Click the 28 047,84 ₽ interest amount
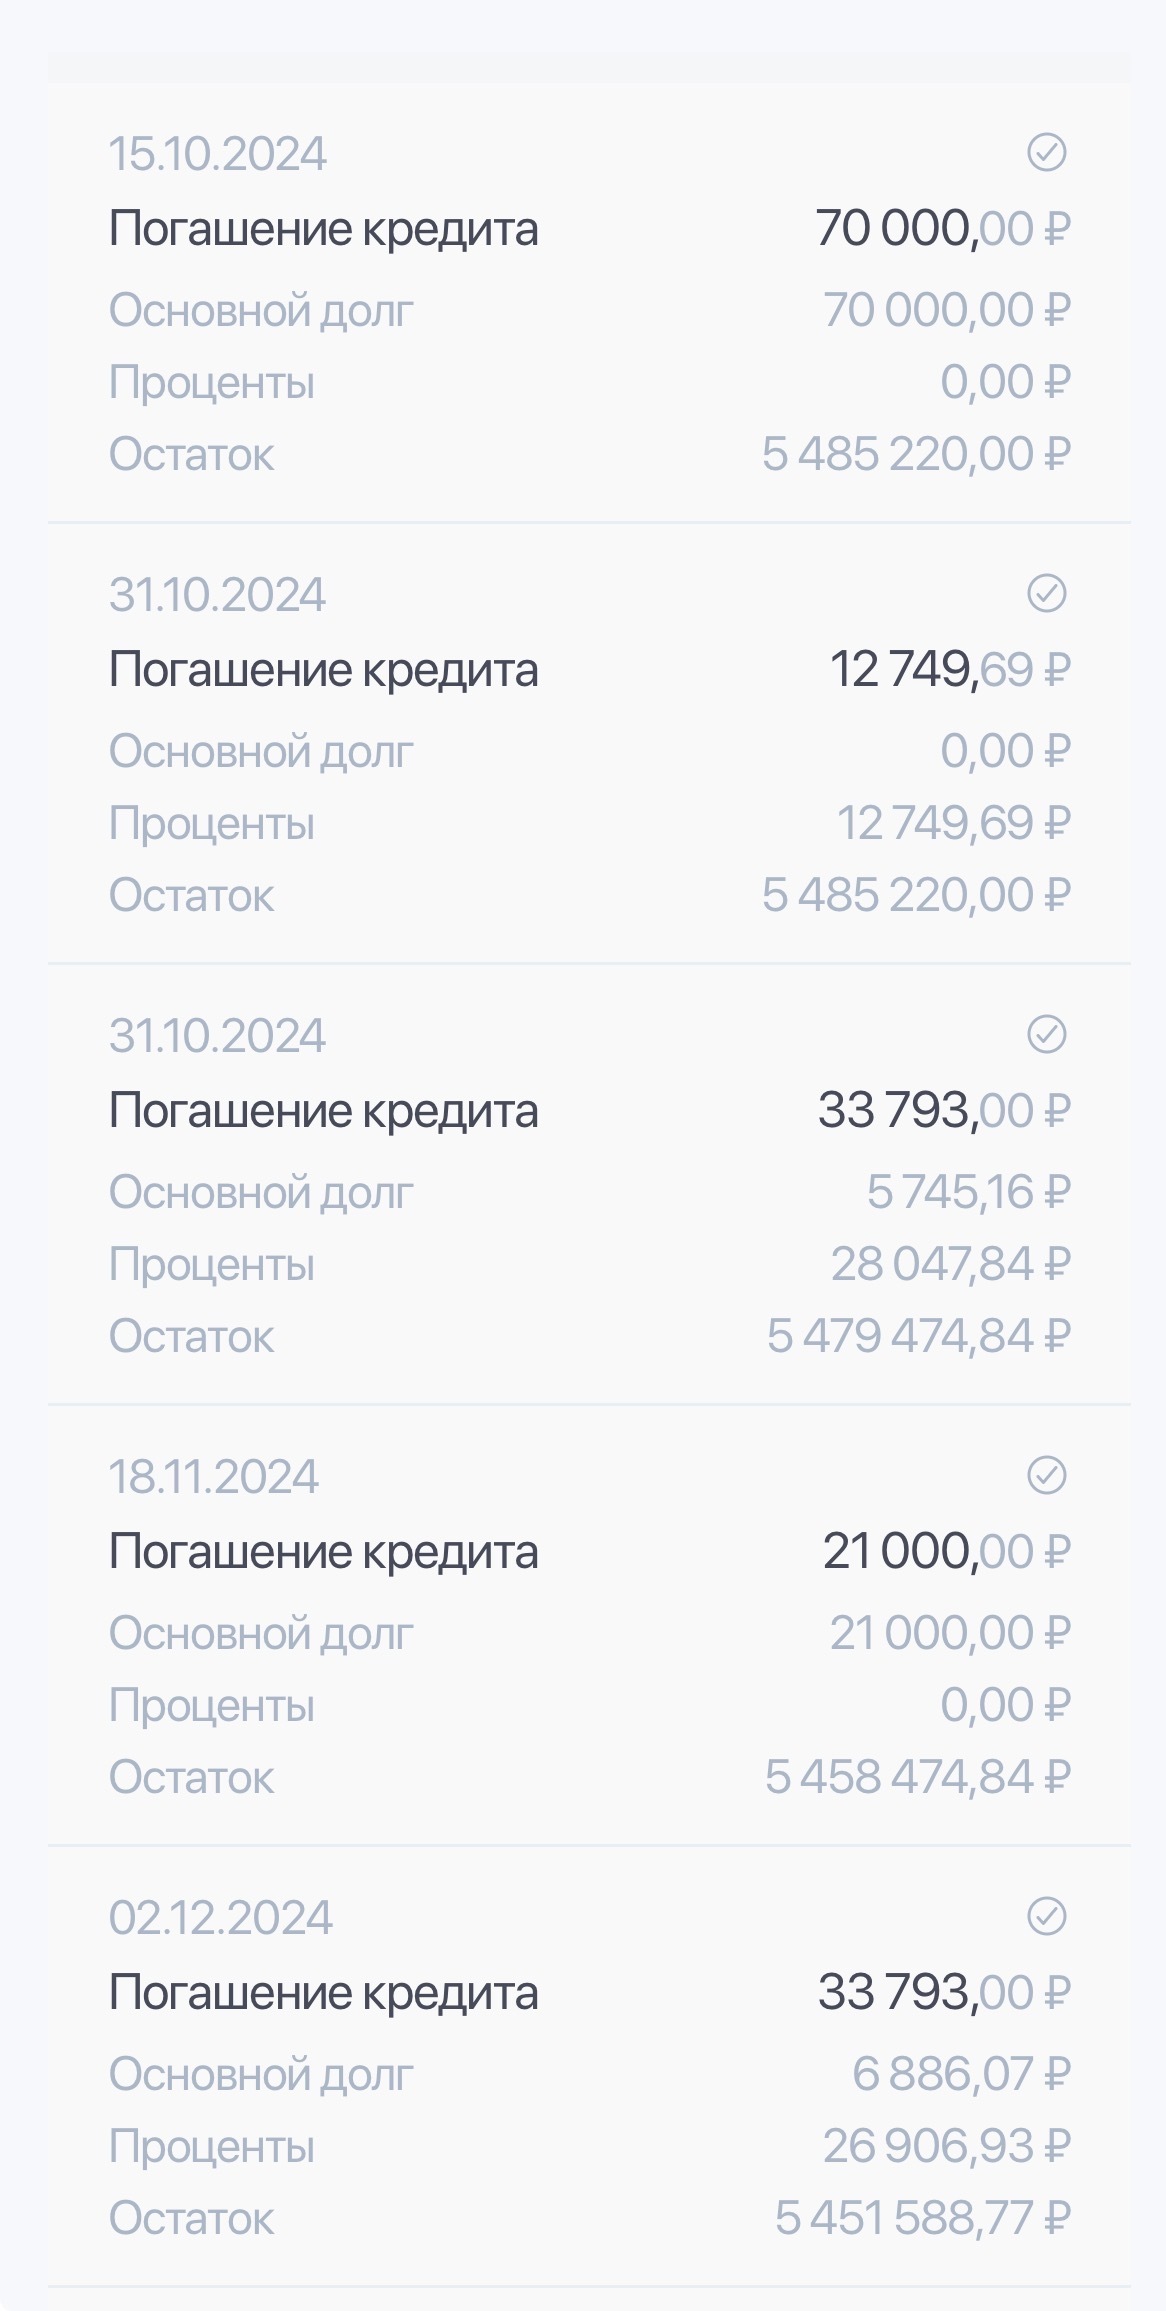The width and height of the screenshot is (1166, 2311). [949, 1265]
